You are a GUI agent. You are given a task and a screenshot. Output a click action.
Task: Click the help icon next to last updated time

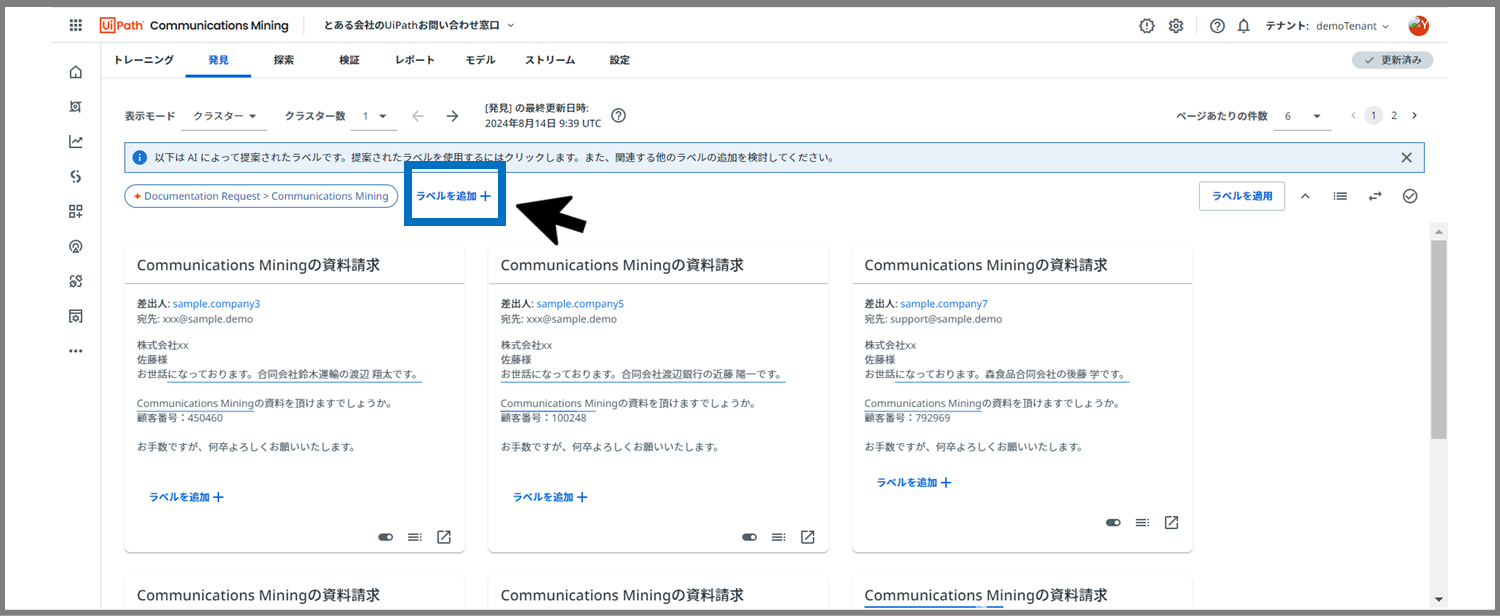coord(618,115)
